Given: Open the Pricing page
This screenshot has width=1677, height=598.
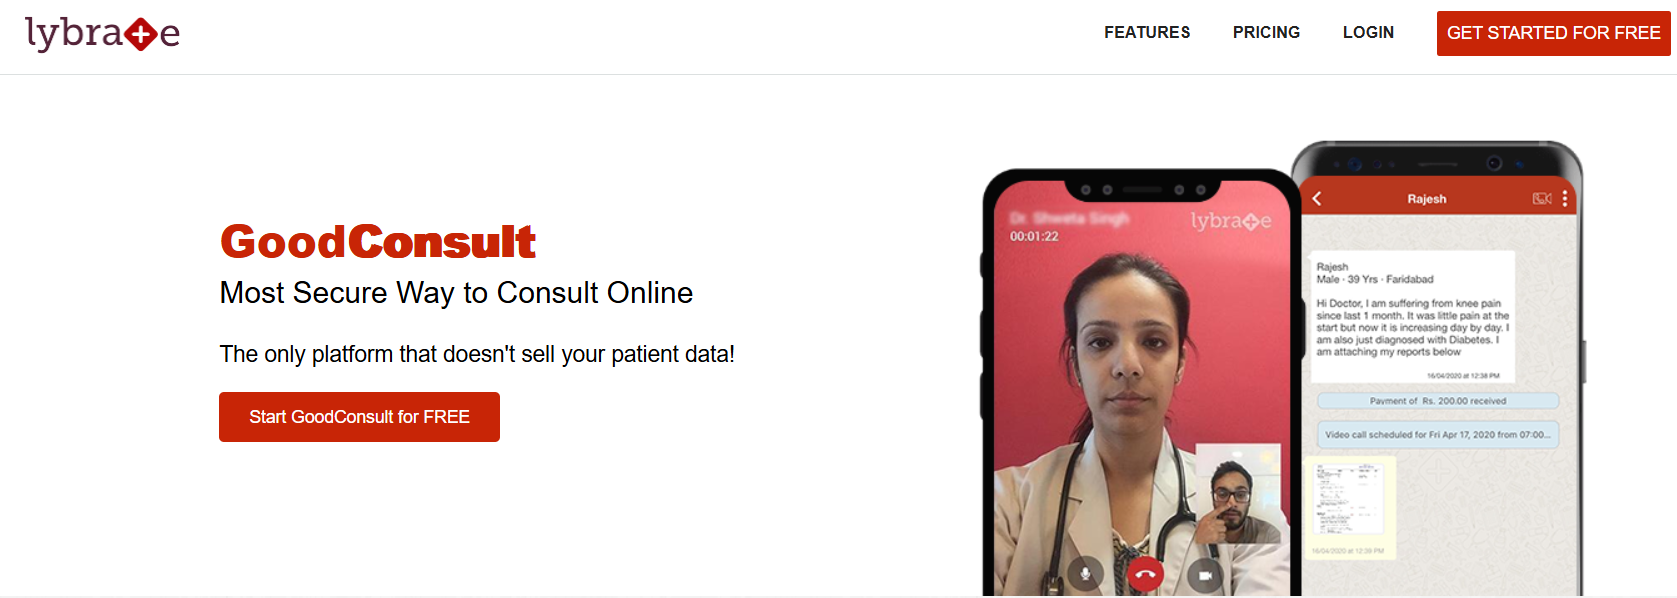Looking at the screenshot, I should (1266, 33).
